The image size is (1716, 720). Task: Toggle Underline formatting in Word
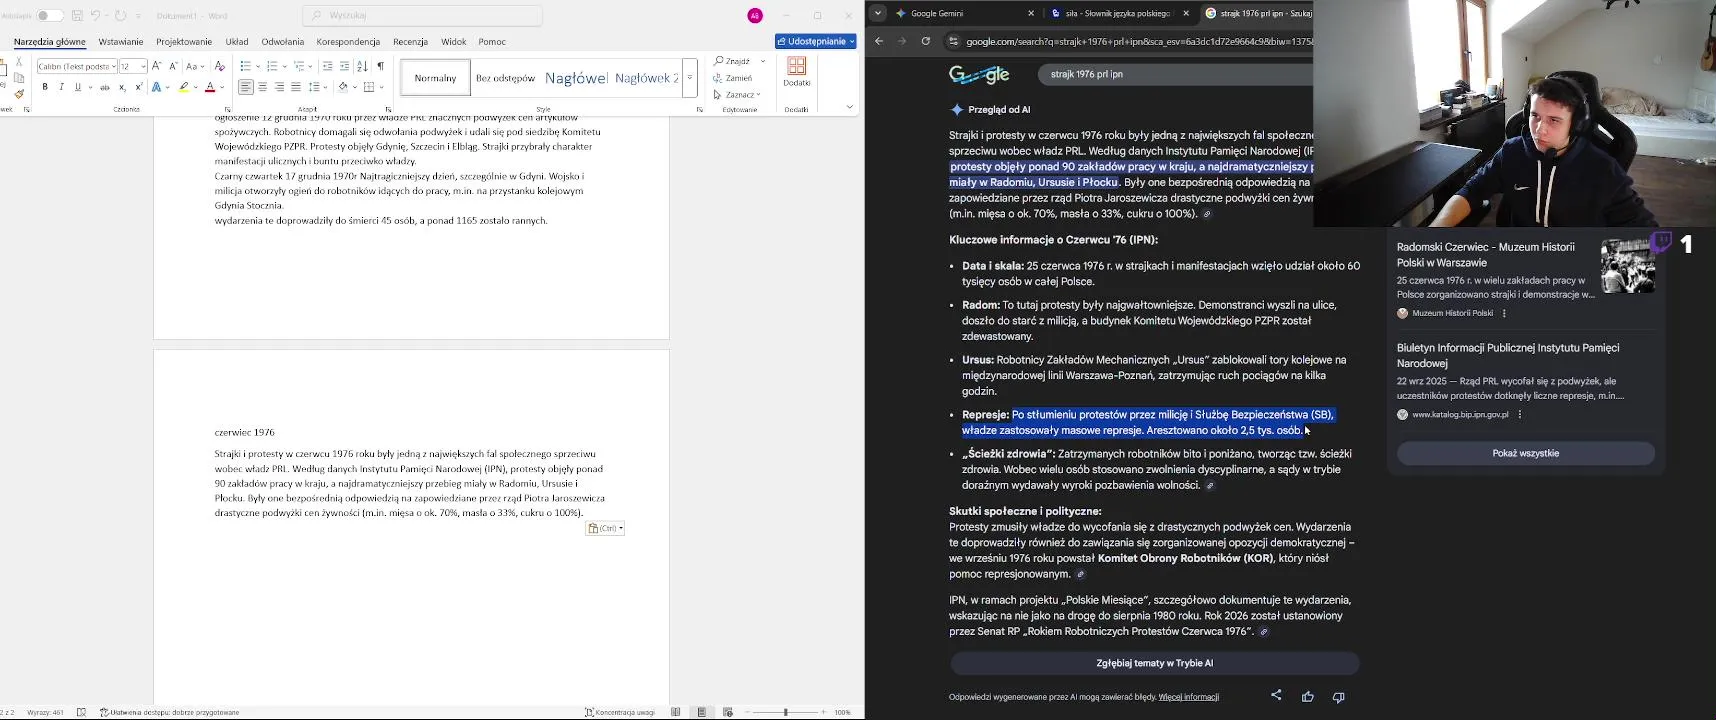click(77, 87)
